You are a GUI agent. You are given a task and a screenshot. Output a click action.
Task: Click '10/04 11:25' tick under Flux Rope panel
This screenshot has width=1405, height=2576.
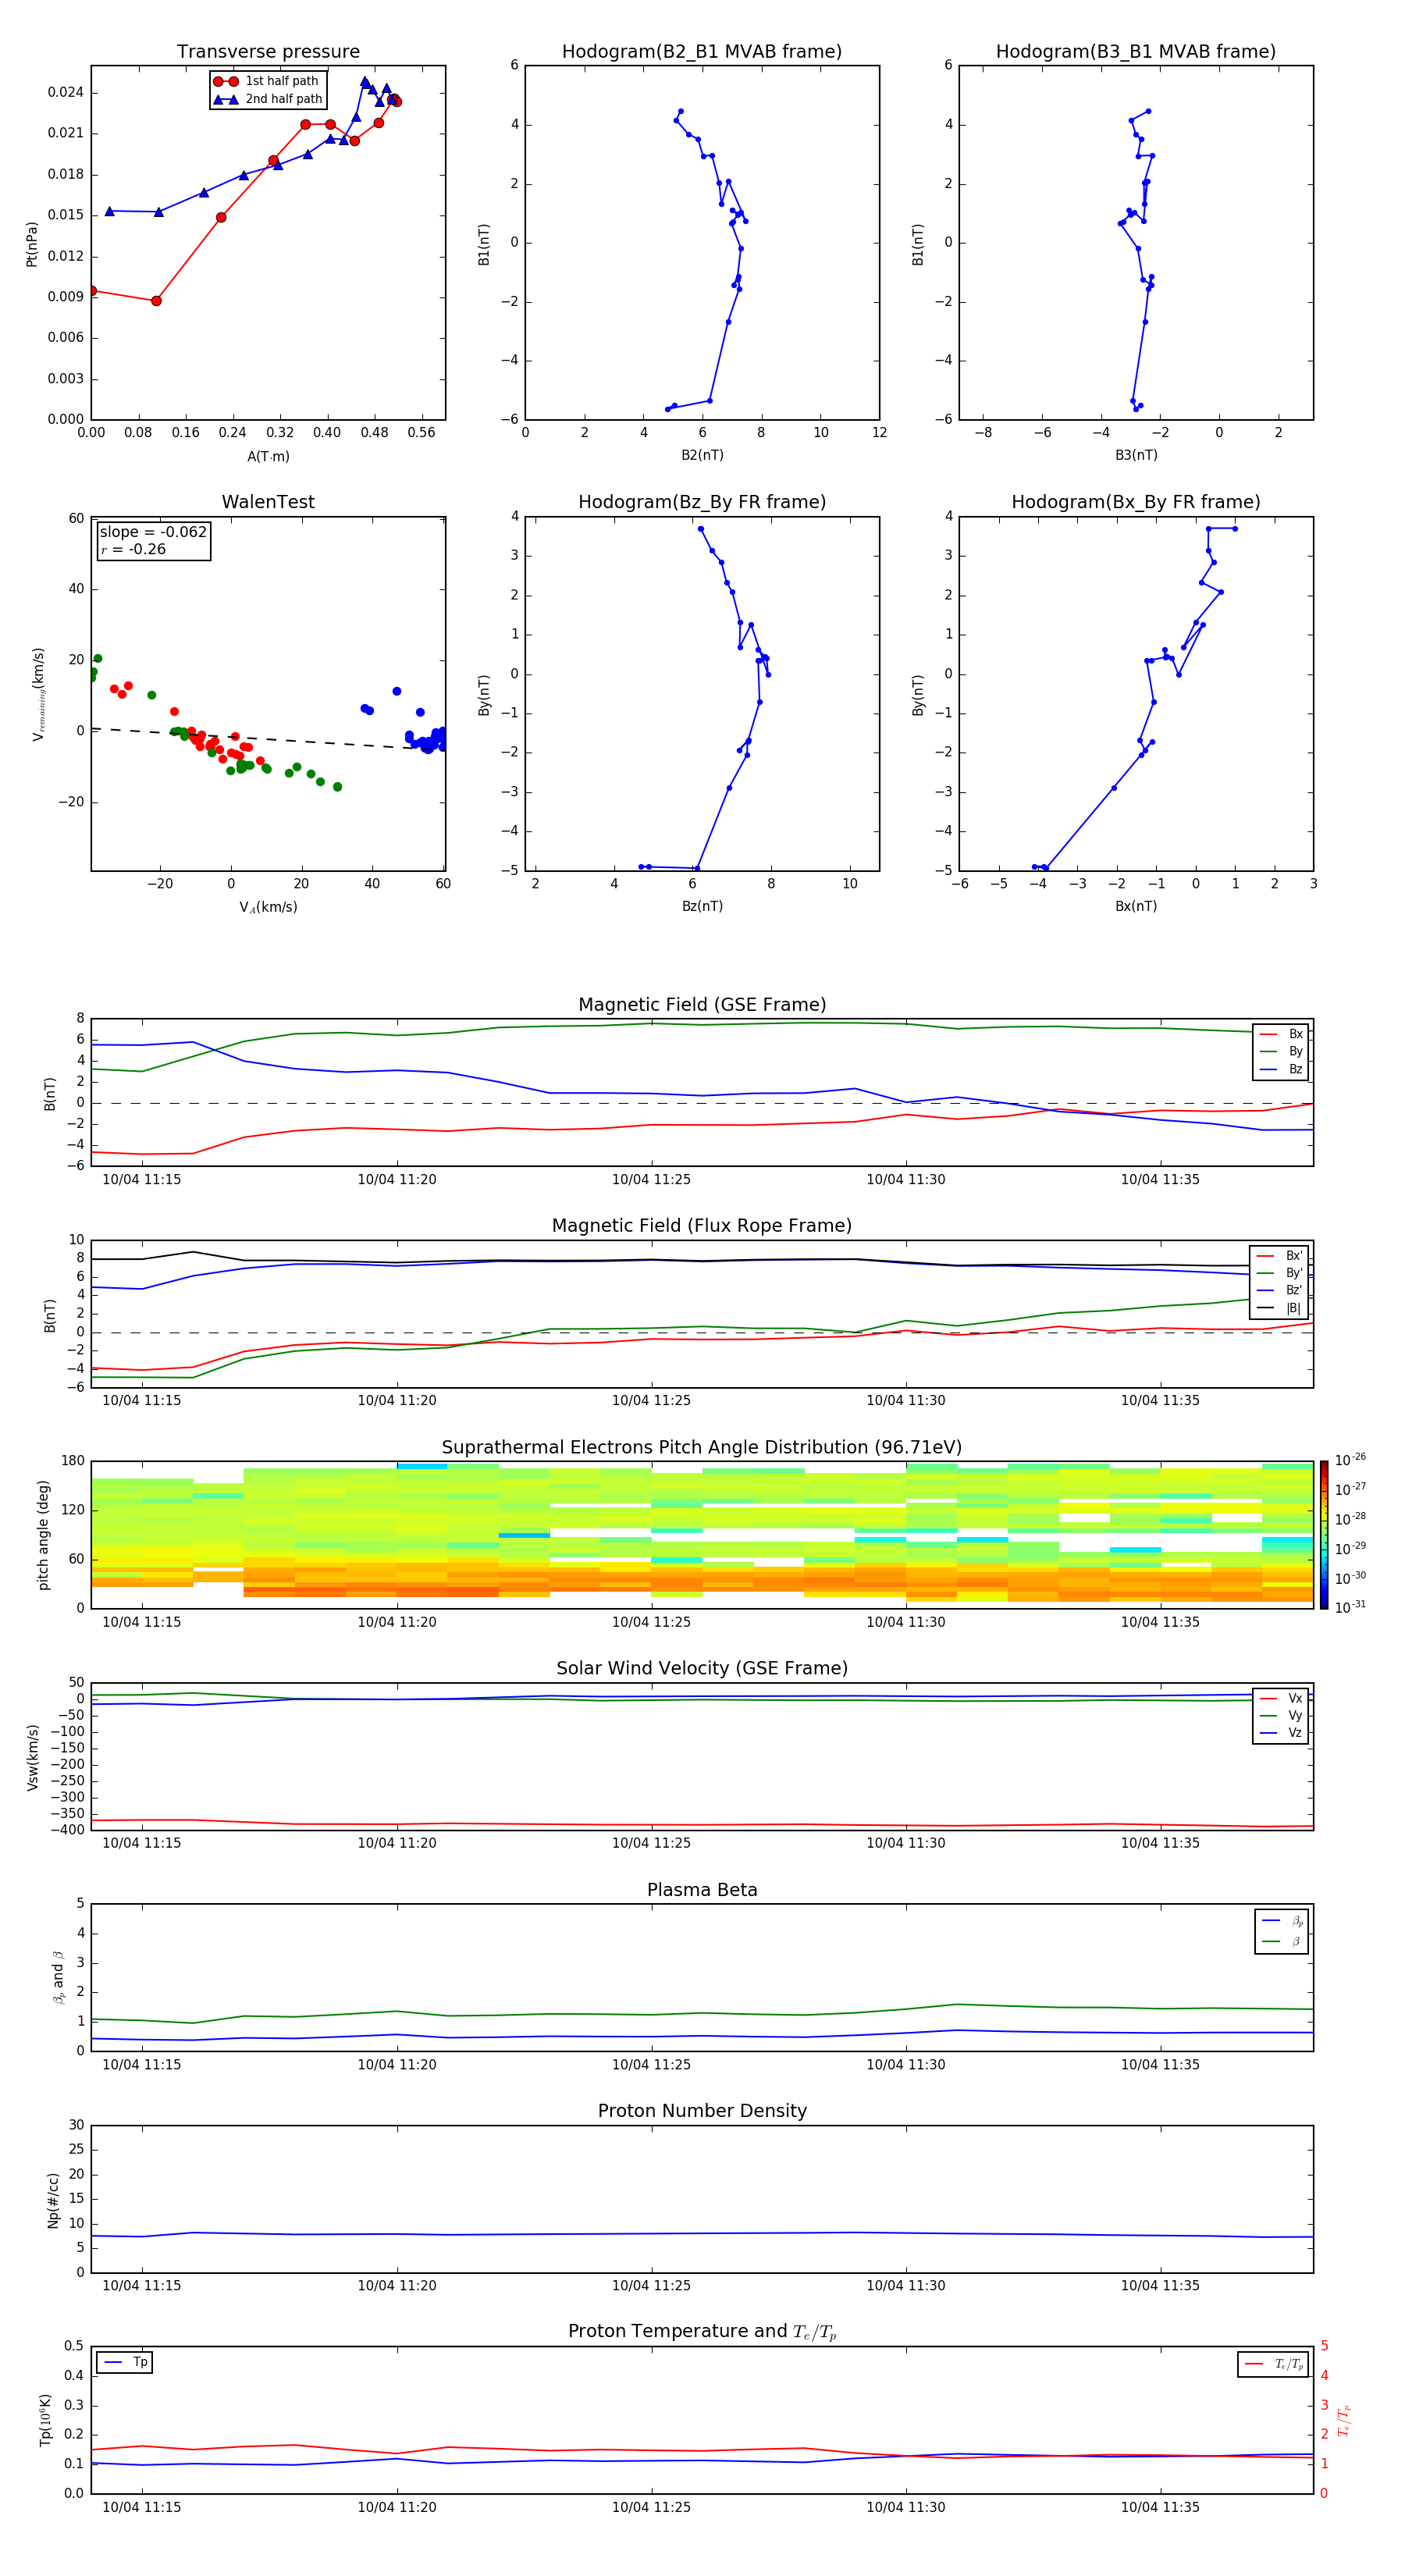651,1401
